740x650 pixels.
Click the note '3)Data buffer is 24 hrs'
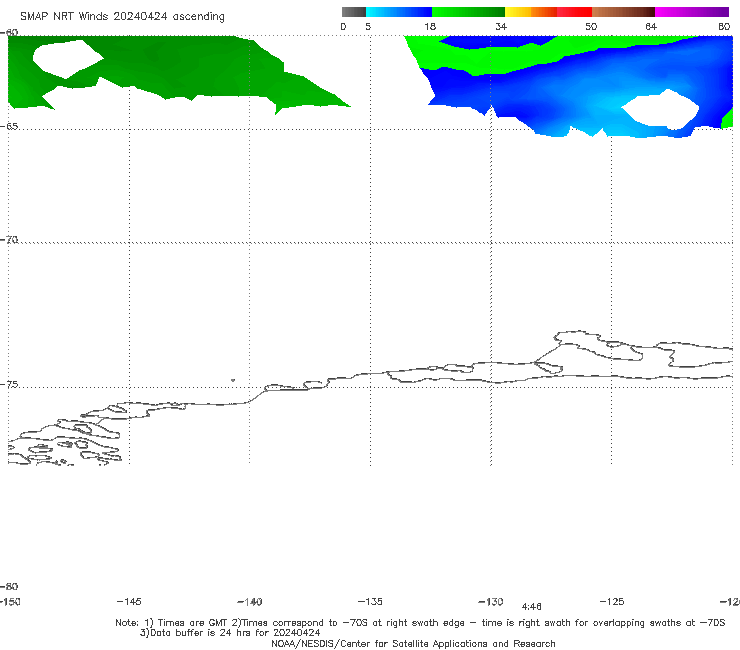pos(230,633)
